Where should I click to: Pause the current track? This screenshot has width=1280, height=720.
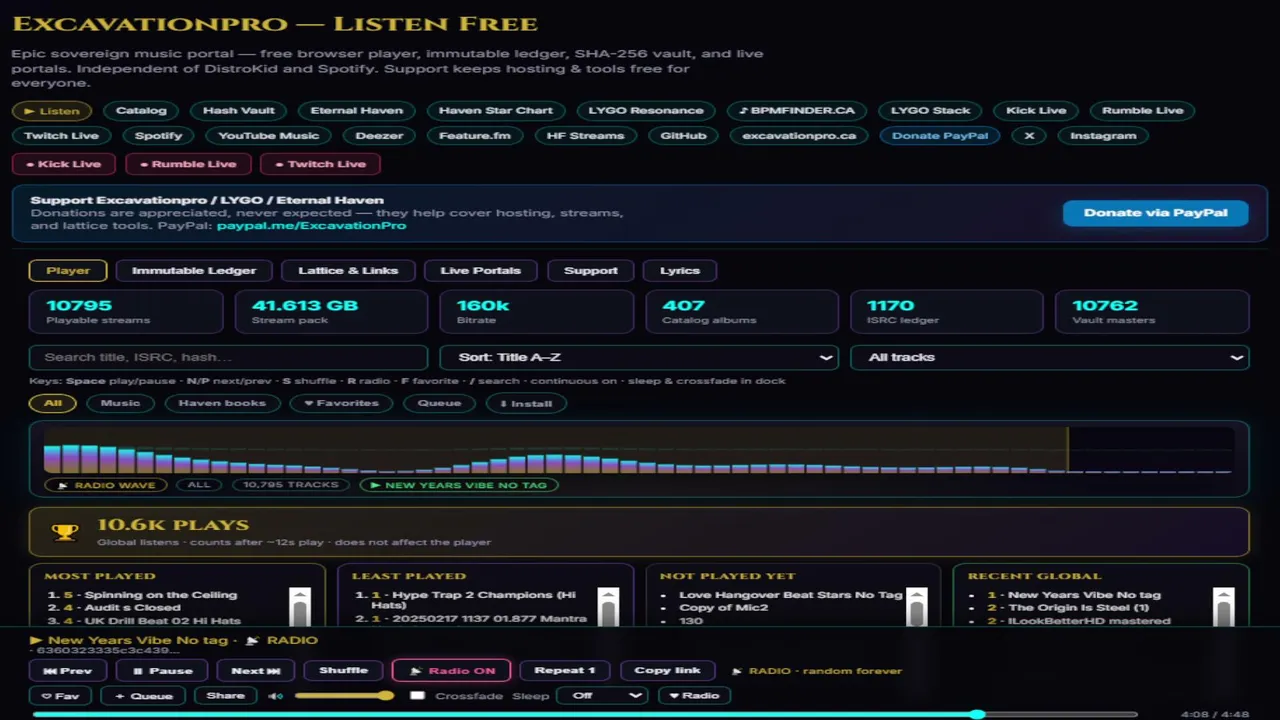click(x=164, y=671)
